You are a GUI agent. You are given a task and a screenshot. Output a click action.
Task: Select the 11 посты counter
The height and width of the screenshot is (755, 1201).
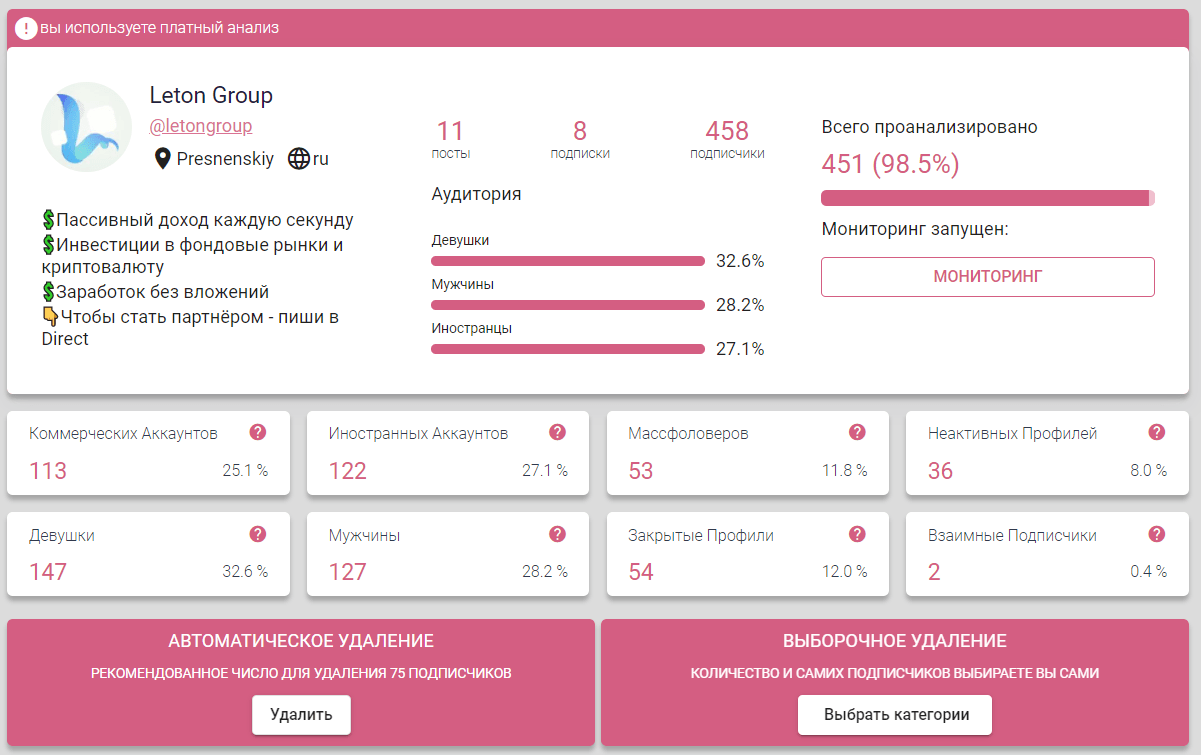coord(451,138)
